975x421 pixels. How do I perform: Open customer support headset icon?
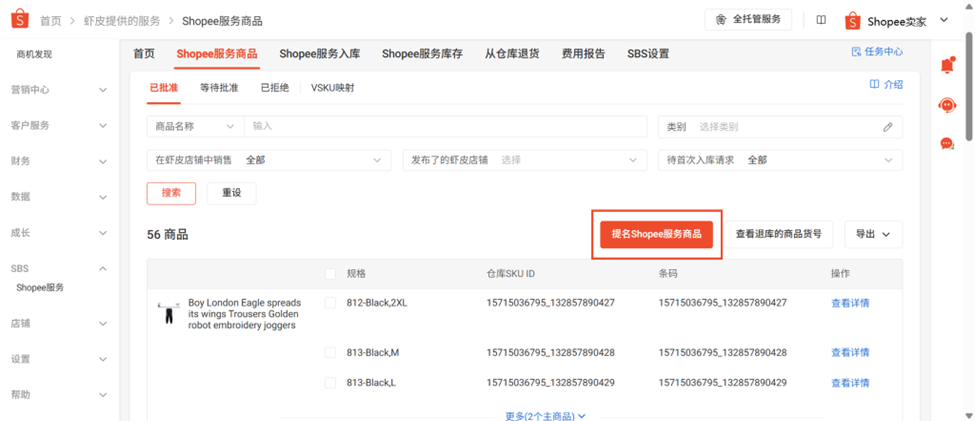click(x=946, y=105)
